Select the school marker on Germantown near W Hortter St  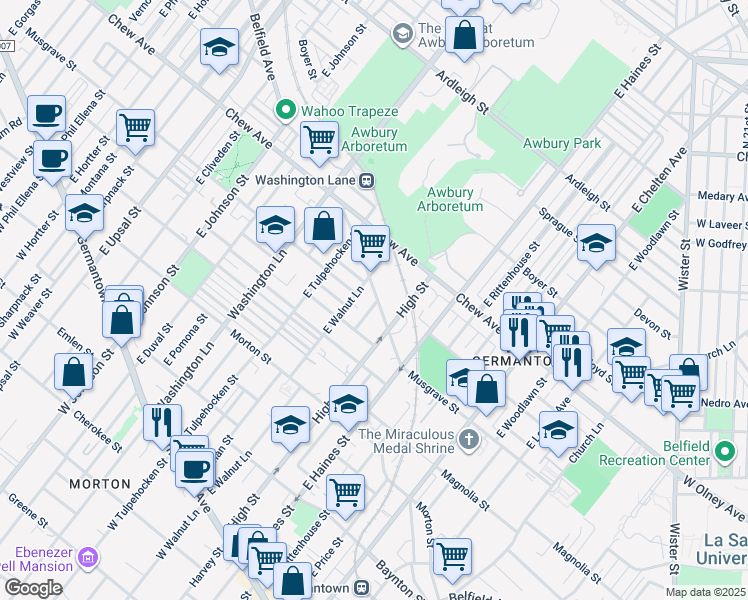(x=84, y=215)
